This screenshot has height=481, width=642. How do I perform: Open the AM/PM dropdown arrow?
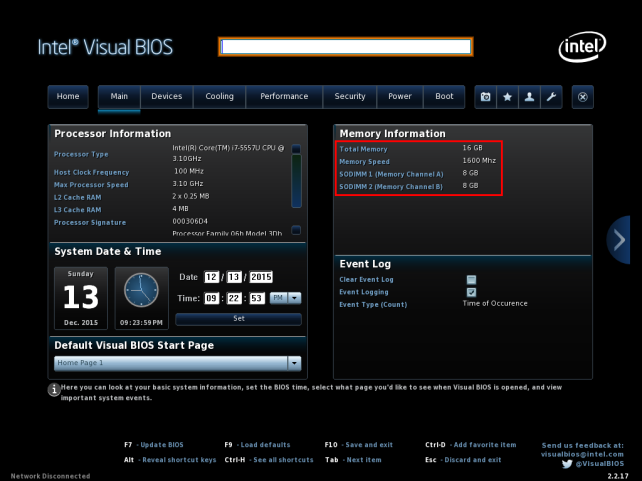point(294,298)
